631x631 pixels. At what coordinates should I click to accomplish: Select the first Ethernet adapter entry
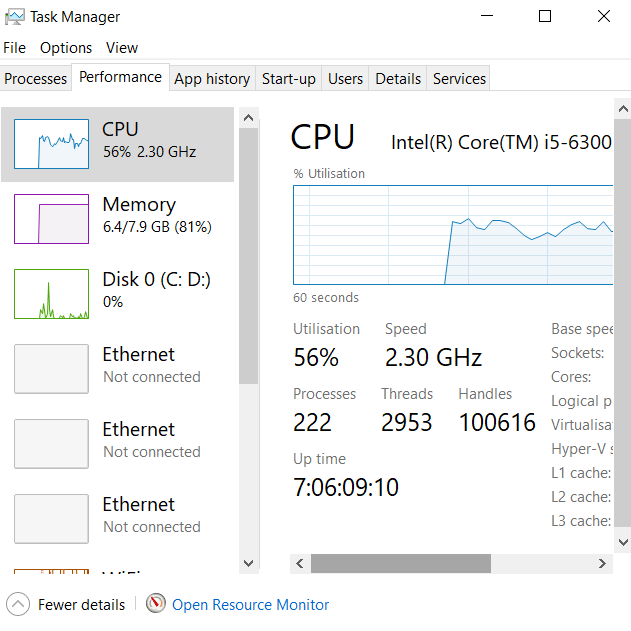click(120, 365)
